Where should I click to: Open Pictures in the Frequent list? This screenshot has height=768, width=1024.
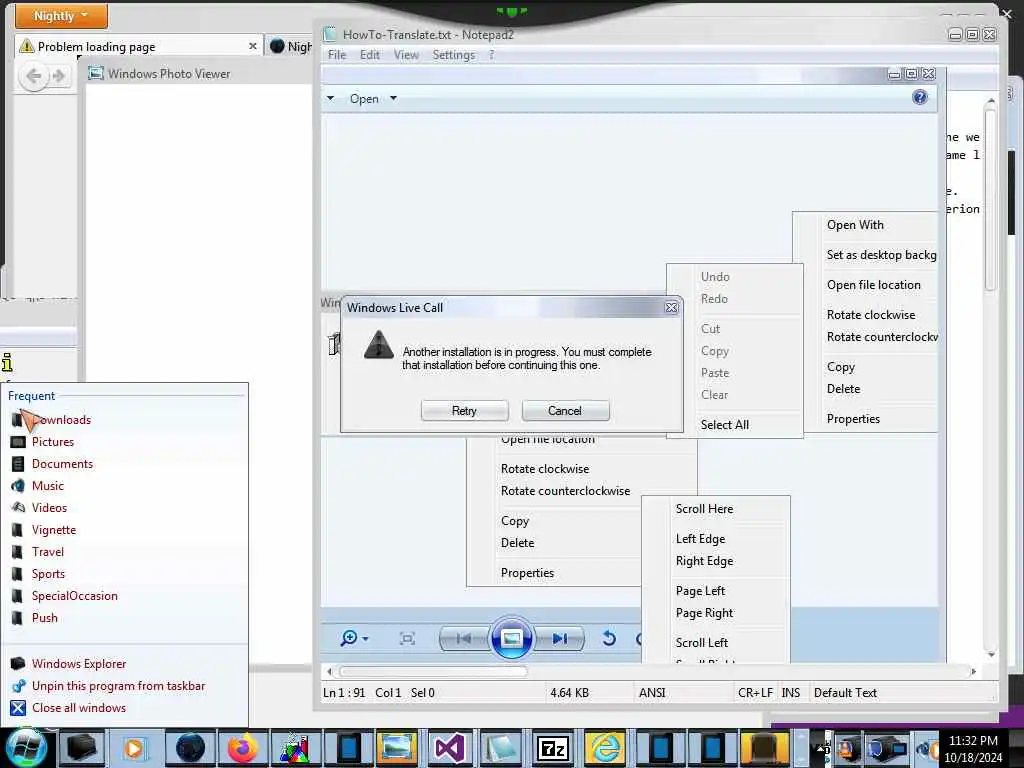pyautogui.click(x=53, y=441)
